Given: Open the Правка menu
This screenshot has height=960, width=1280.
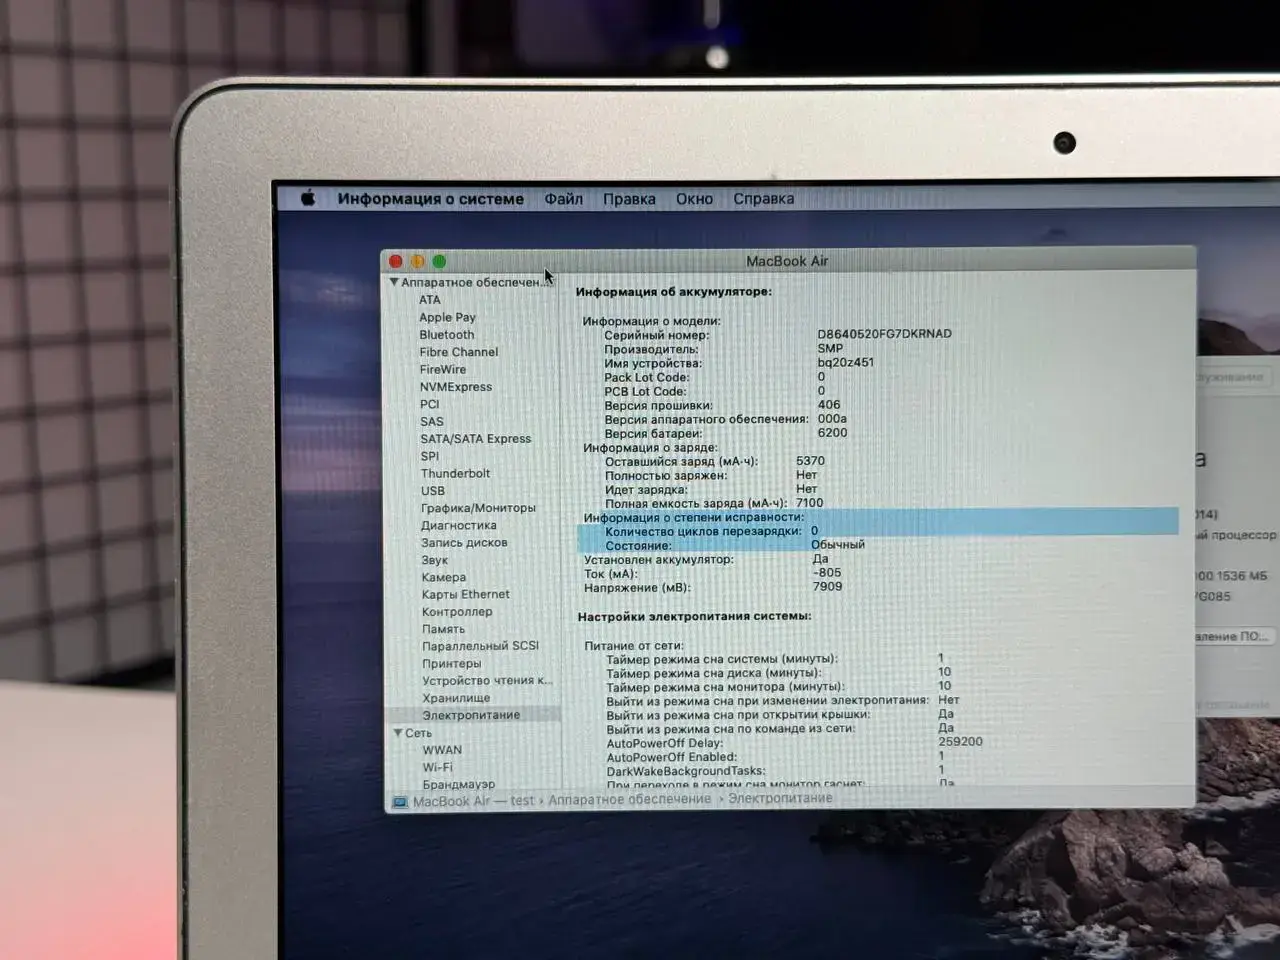Looking at the screenshot, I should pyautogui.click(x=629, y=199).
